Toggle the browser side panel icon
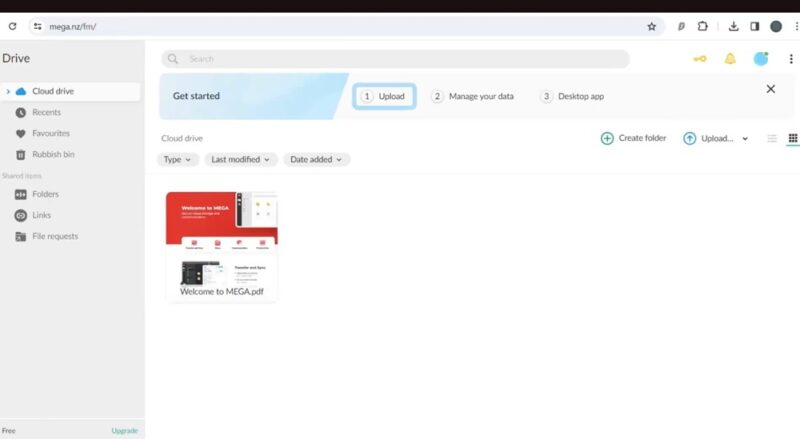 pyautogui.click(x=755, y=26)
